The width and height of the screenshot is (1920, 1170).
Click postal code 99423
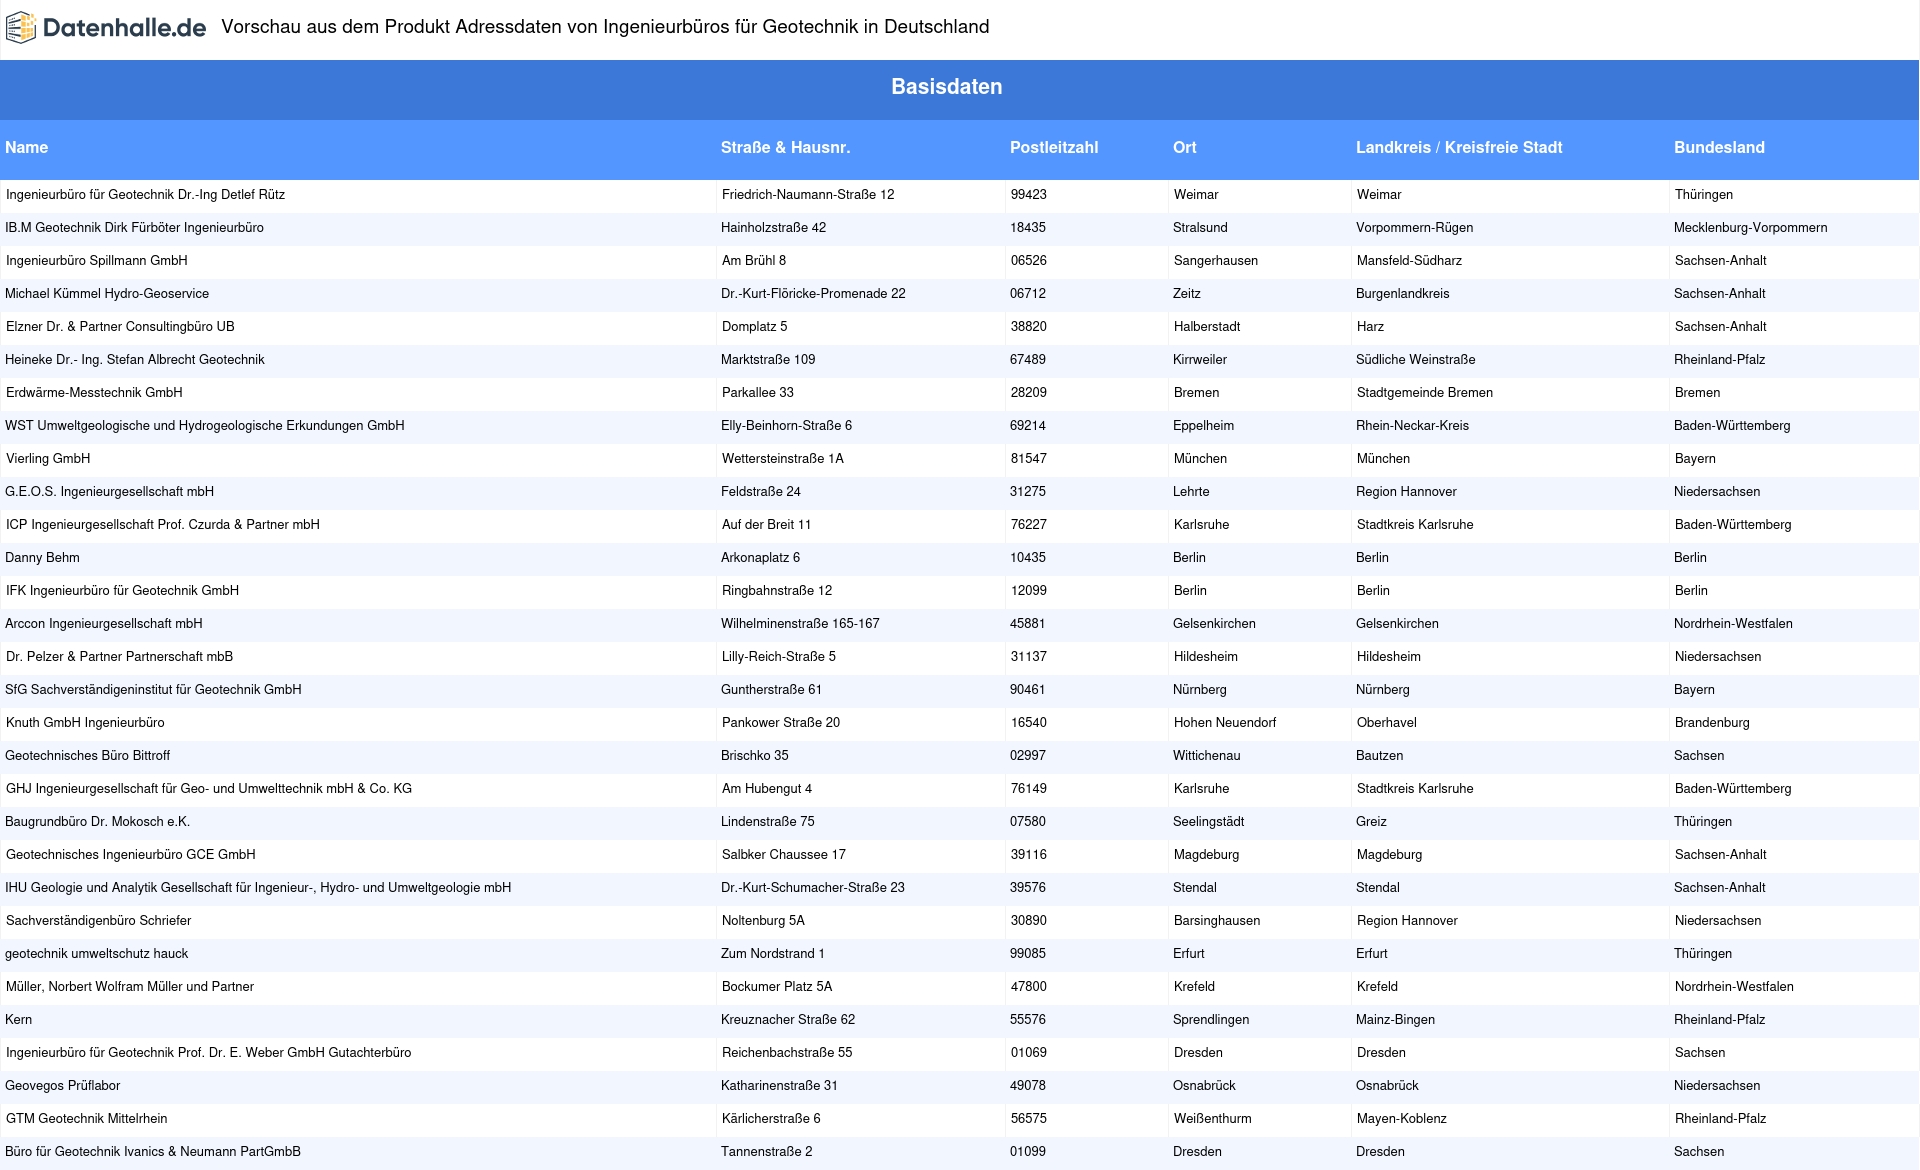[x=1029, y=195]
